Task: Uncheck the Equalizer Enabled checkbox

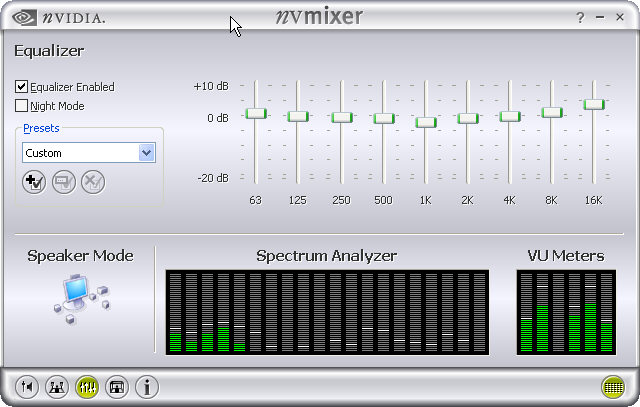Action: 21,87
